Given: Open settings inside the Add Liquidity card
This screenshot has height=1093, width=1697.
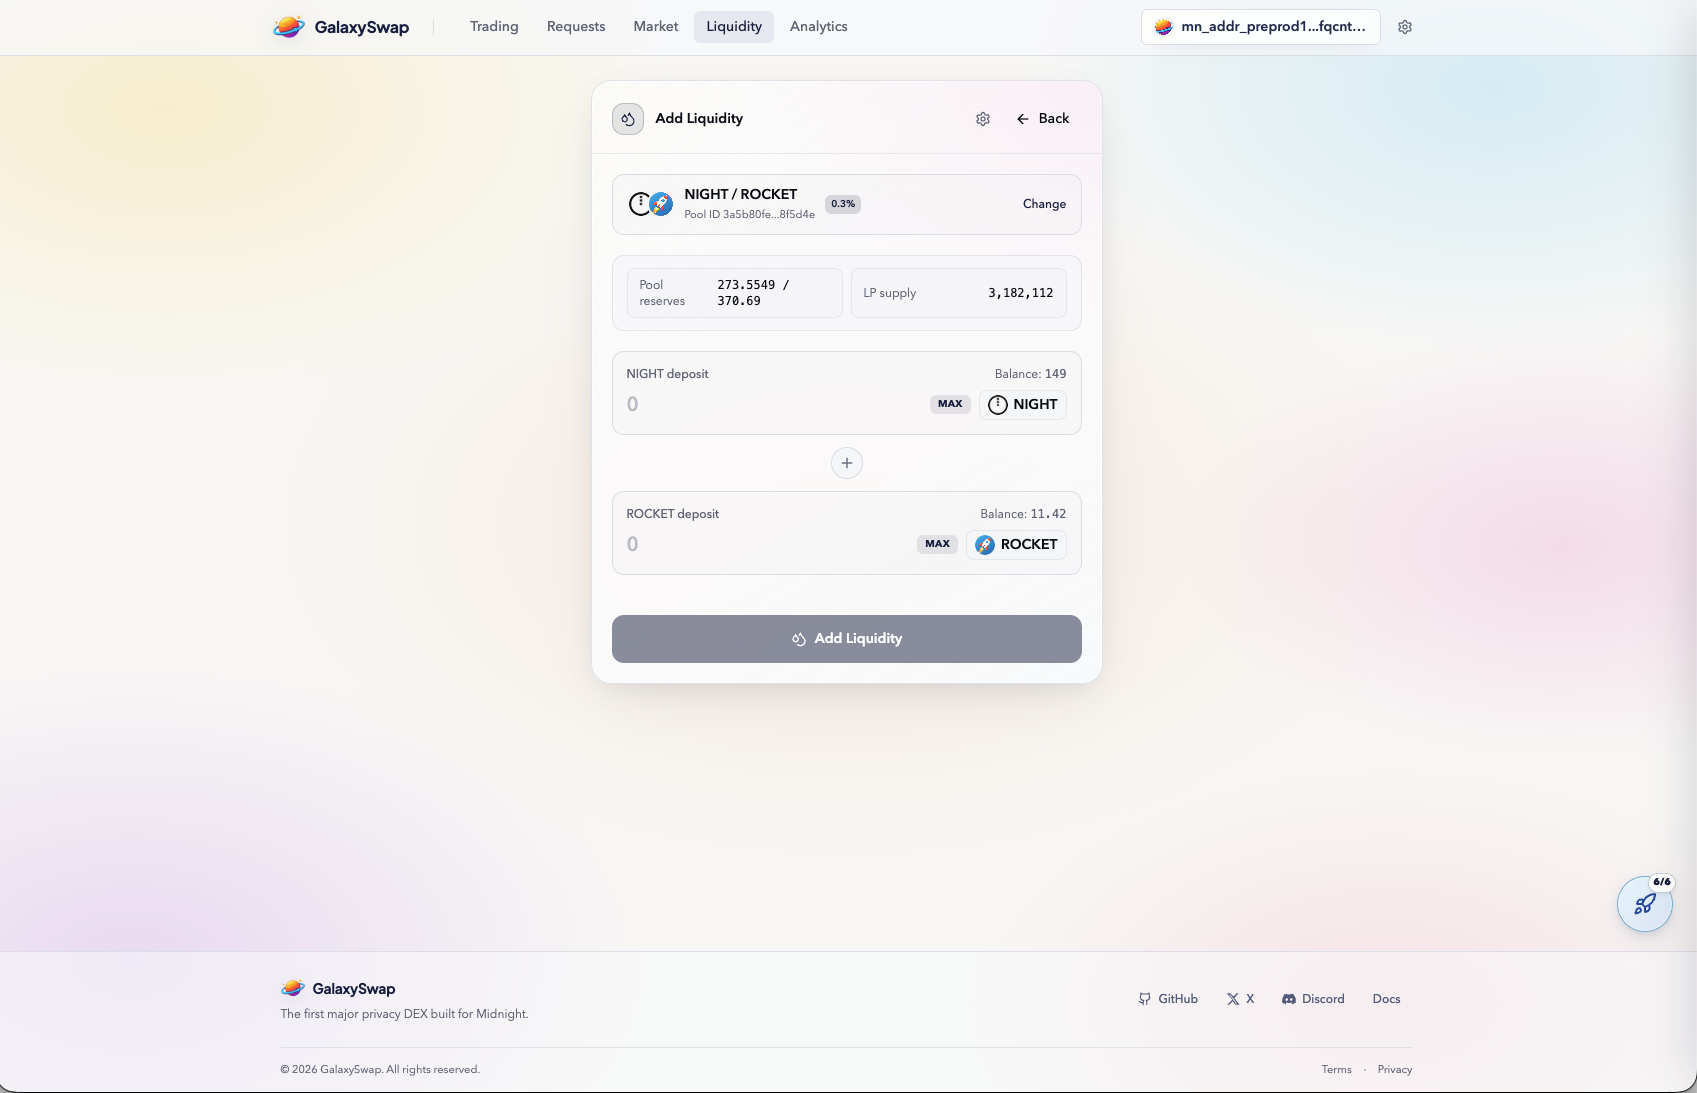Looking at the screenshot, I should [982, 118].
